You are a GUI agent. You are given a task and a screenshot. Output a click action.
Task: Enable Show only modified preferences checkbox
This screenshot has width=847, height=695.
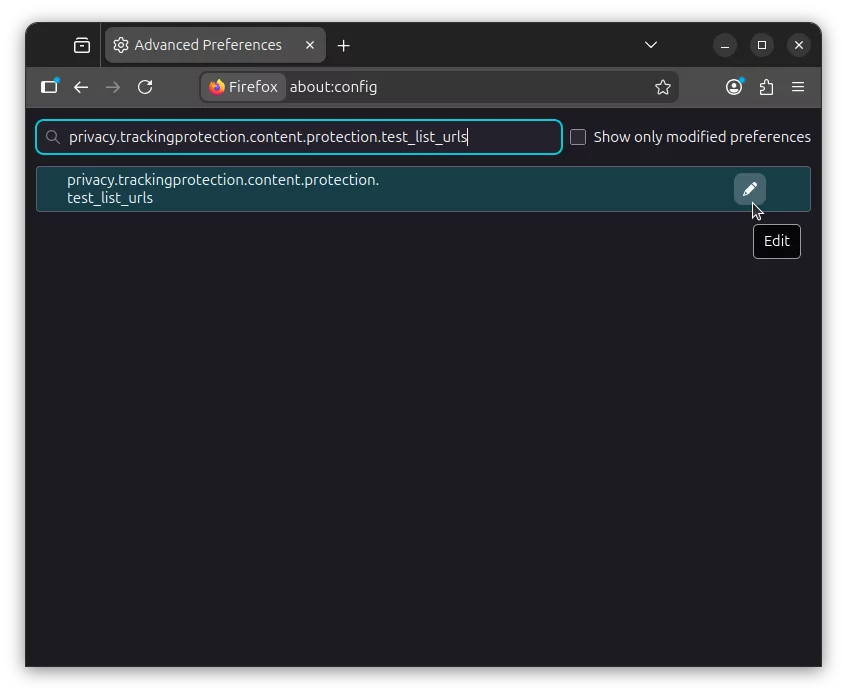578,137
